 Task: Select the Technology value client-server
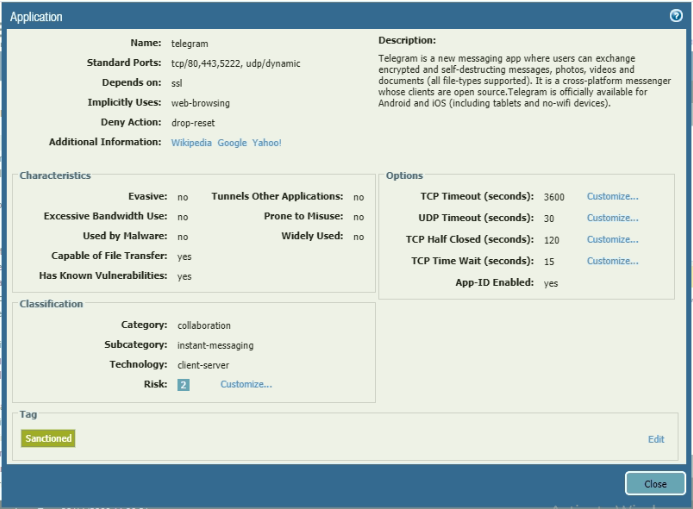pyautogui.click(x=203, y=365)
